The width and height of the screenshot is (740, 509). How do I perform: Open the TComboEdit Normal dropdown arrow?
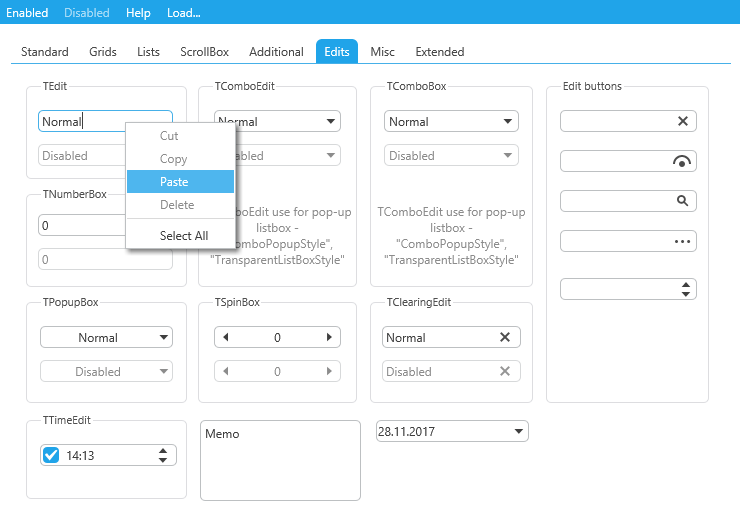tap(331, 121)
